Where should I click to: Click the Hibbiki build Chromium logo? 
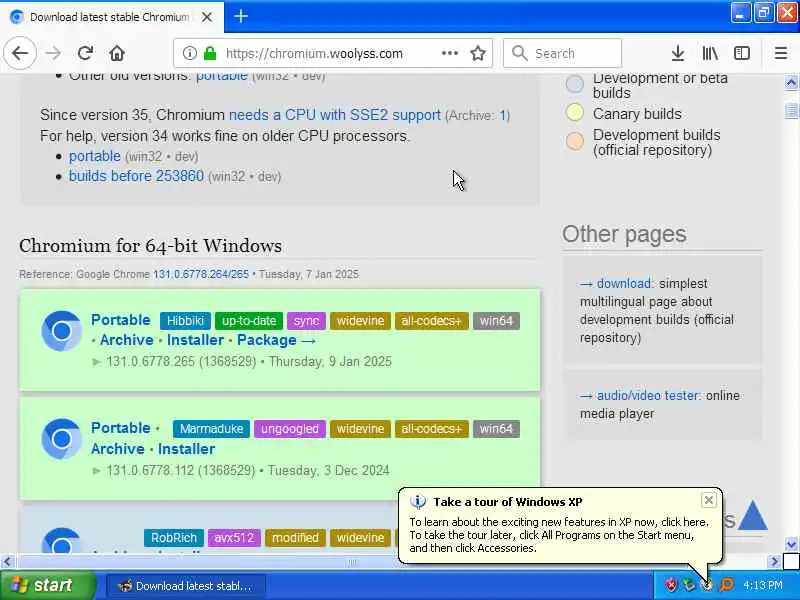[x=61, y=331]
